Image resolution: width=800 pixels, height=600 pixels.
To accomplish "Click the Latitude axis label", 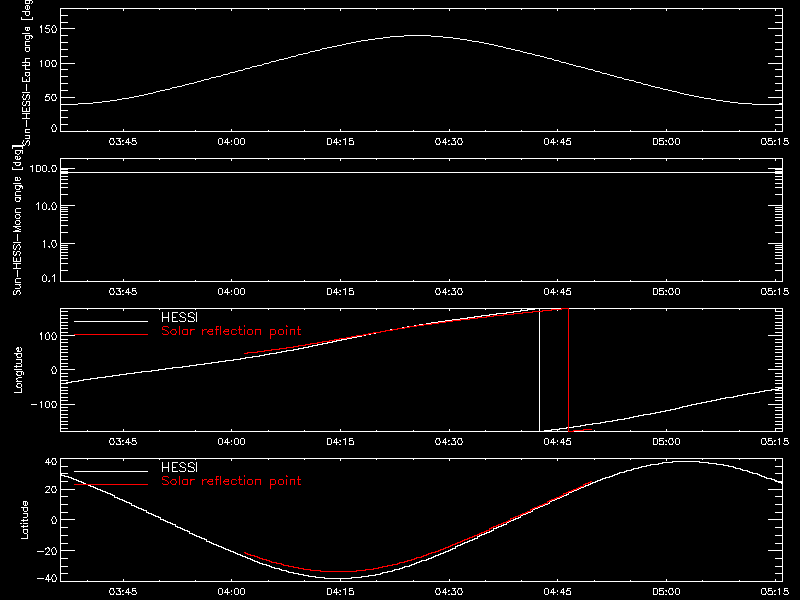I will [x=24, y=520].
